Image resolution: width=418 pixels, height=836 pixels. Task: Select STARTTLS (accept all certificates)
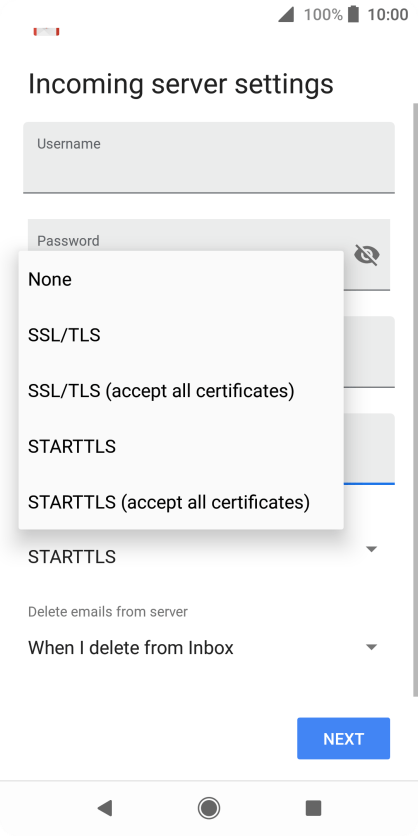click(181, 502)
